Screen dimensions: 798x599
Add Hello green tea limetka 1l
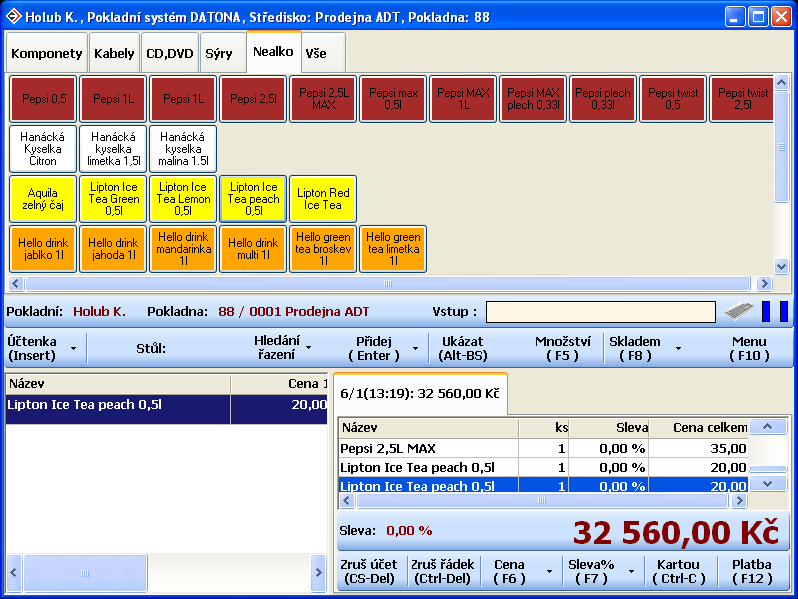pos(393,249)
